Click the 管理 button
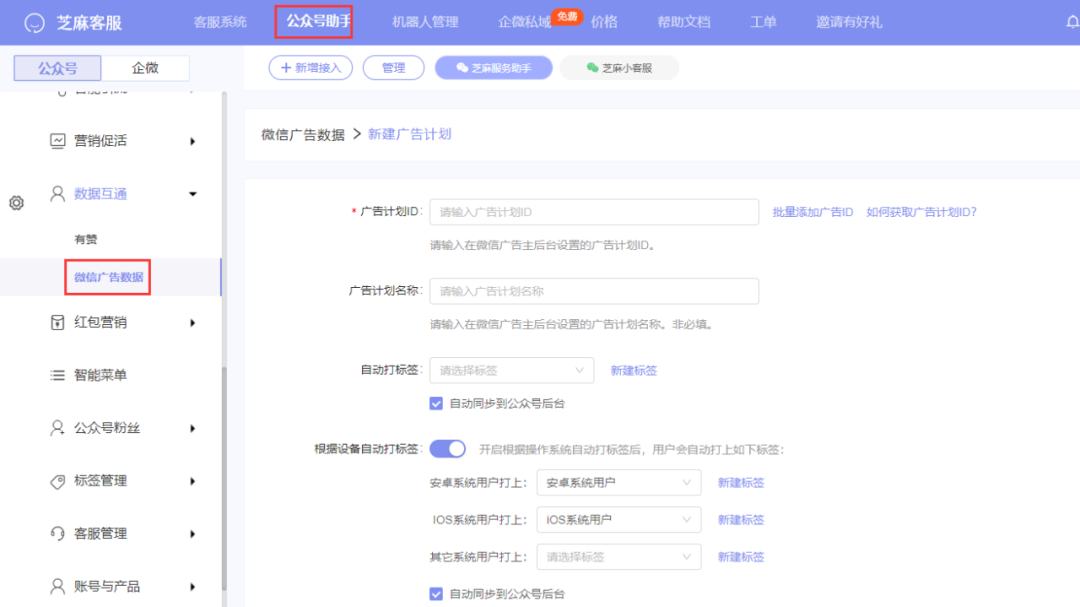This screenshot has height=607, width=1080. (x=393, y=68)
